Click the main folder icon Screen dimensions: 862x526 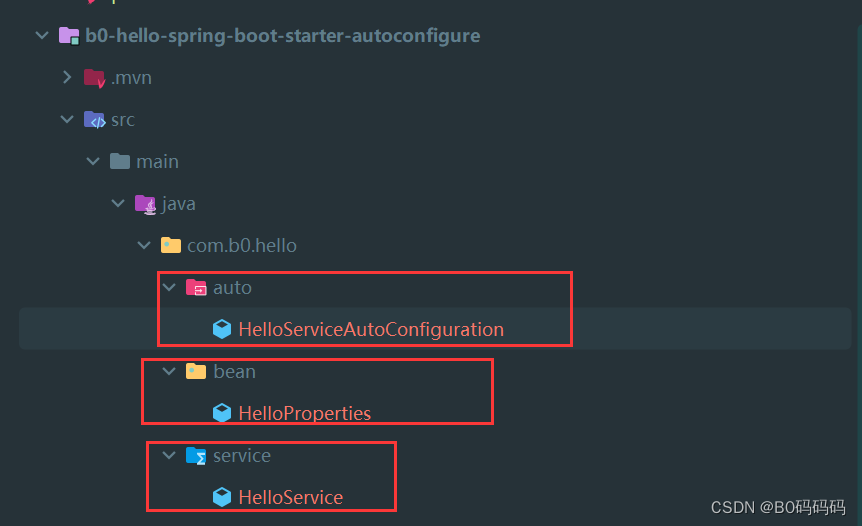(x=120, y=162)
